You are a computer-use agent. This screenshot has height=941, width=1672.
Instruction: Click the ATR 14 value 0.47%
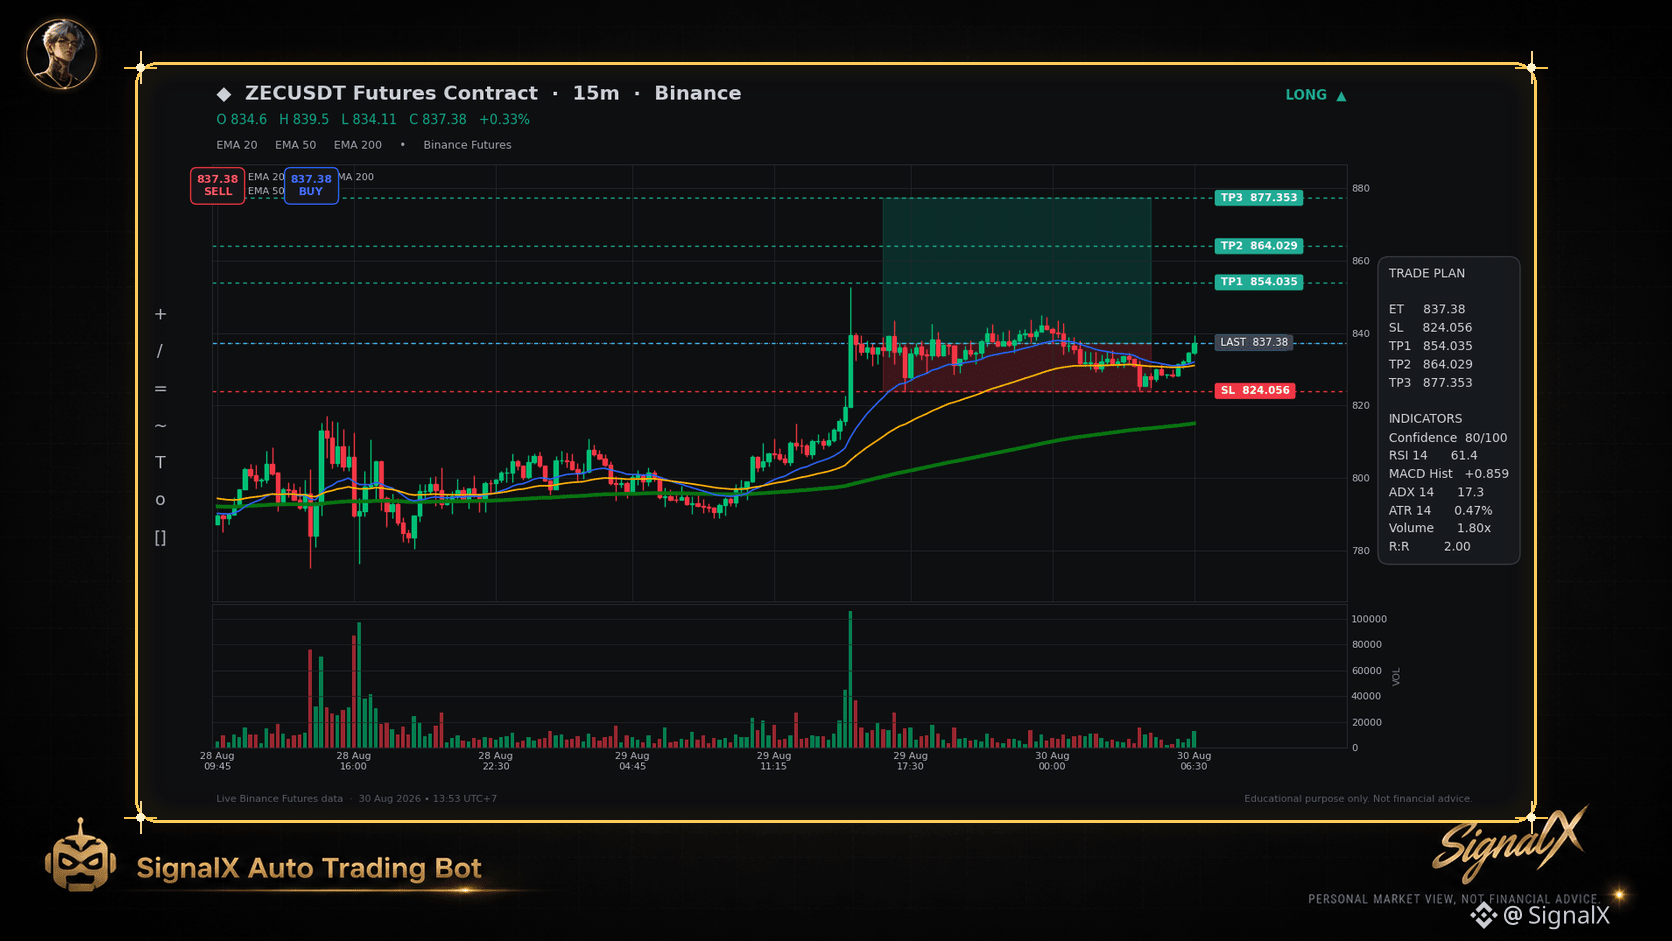click(x=1473, y=511)
